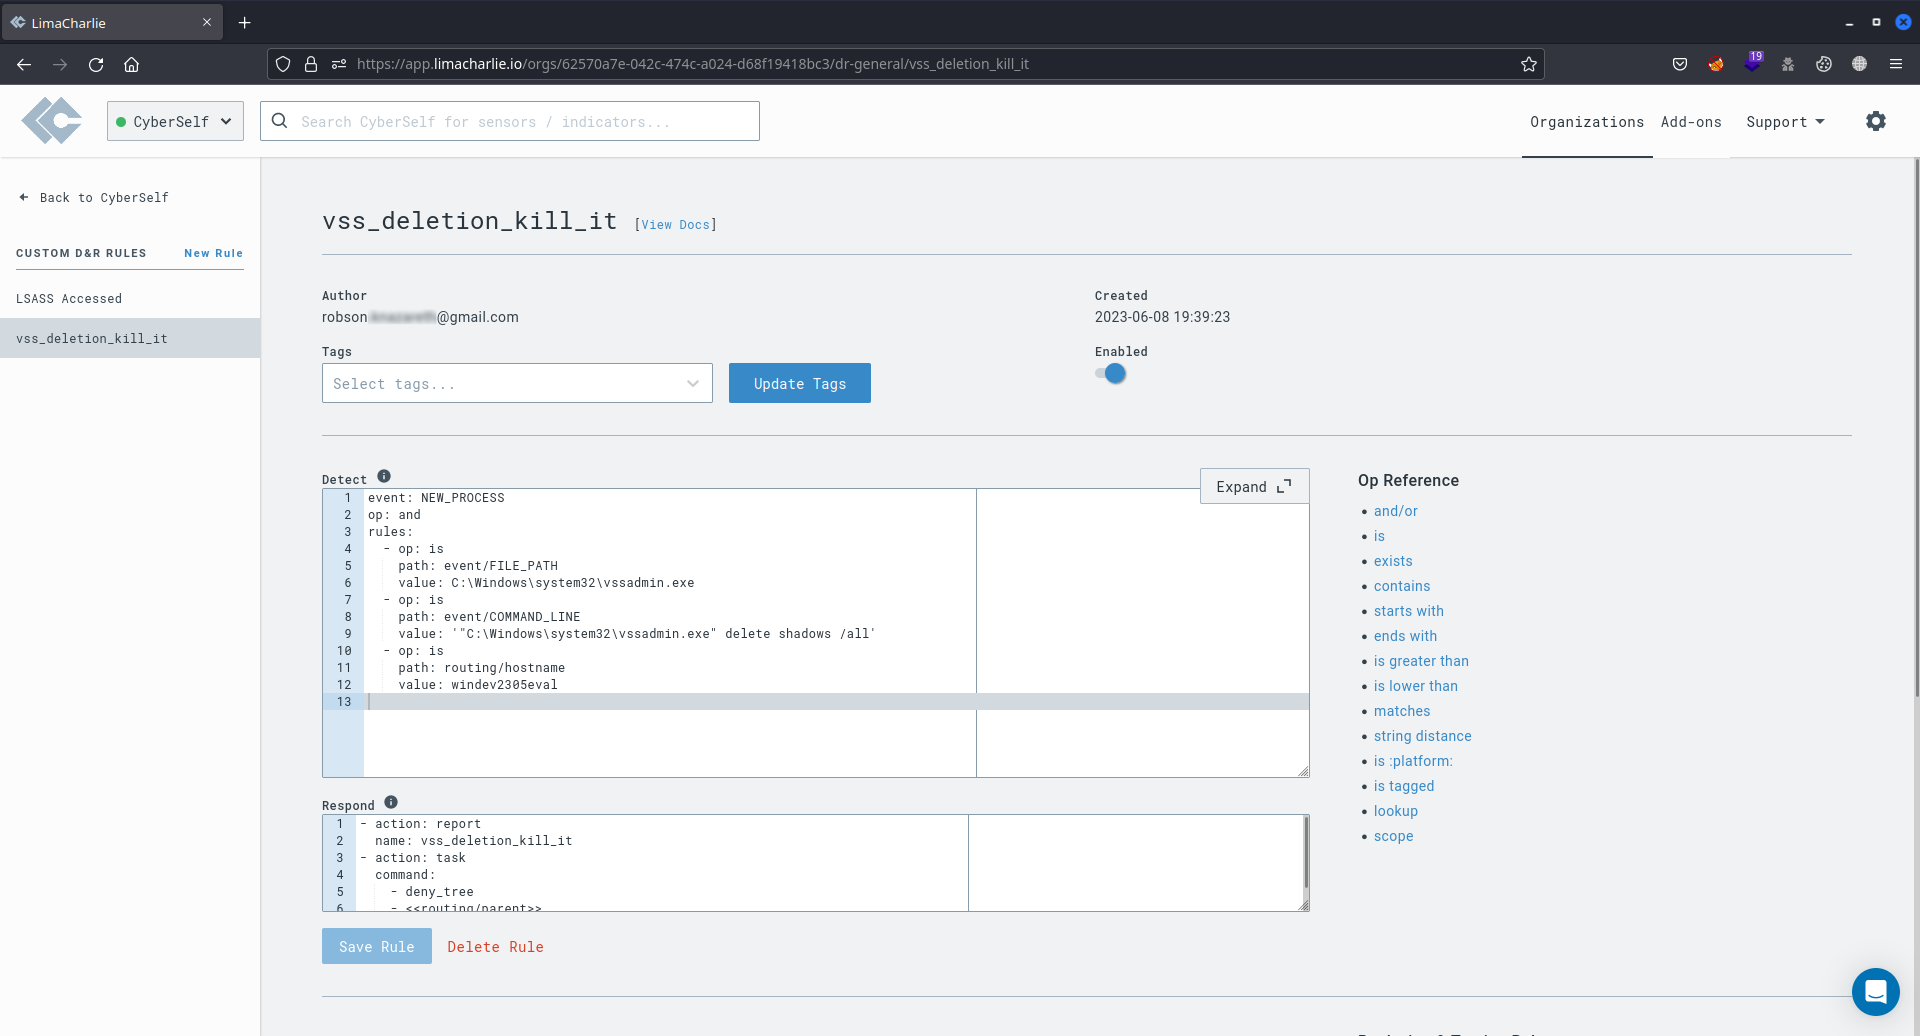Viewport: 1920px width, 1036px height.
Task: Select vss_deletion_kill_it in the sidebar
Action: tap(130, 338)
